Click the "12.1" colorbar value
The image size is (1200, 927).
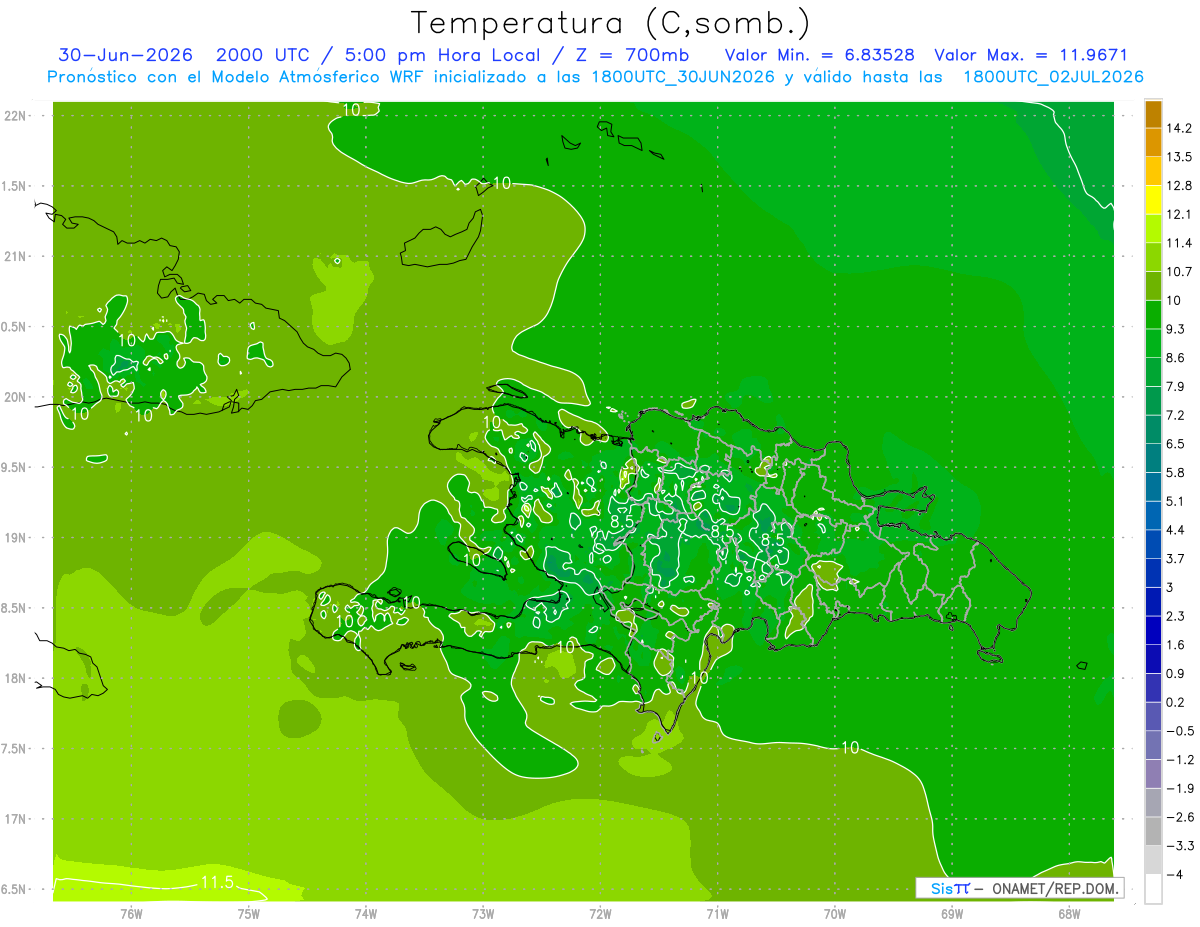pos(1180,214)
